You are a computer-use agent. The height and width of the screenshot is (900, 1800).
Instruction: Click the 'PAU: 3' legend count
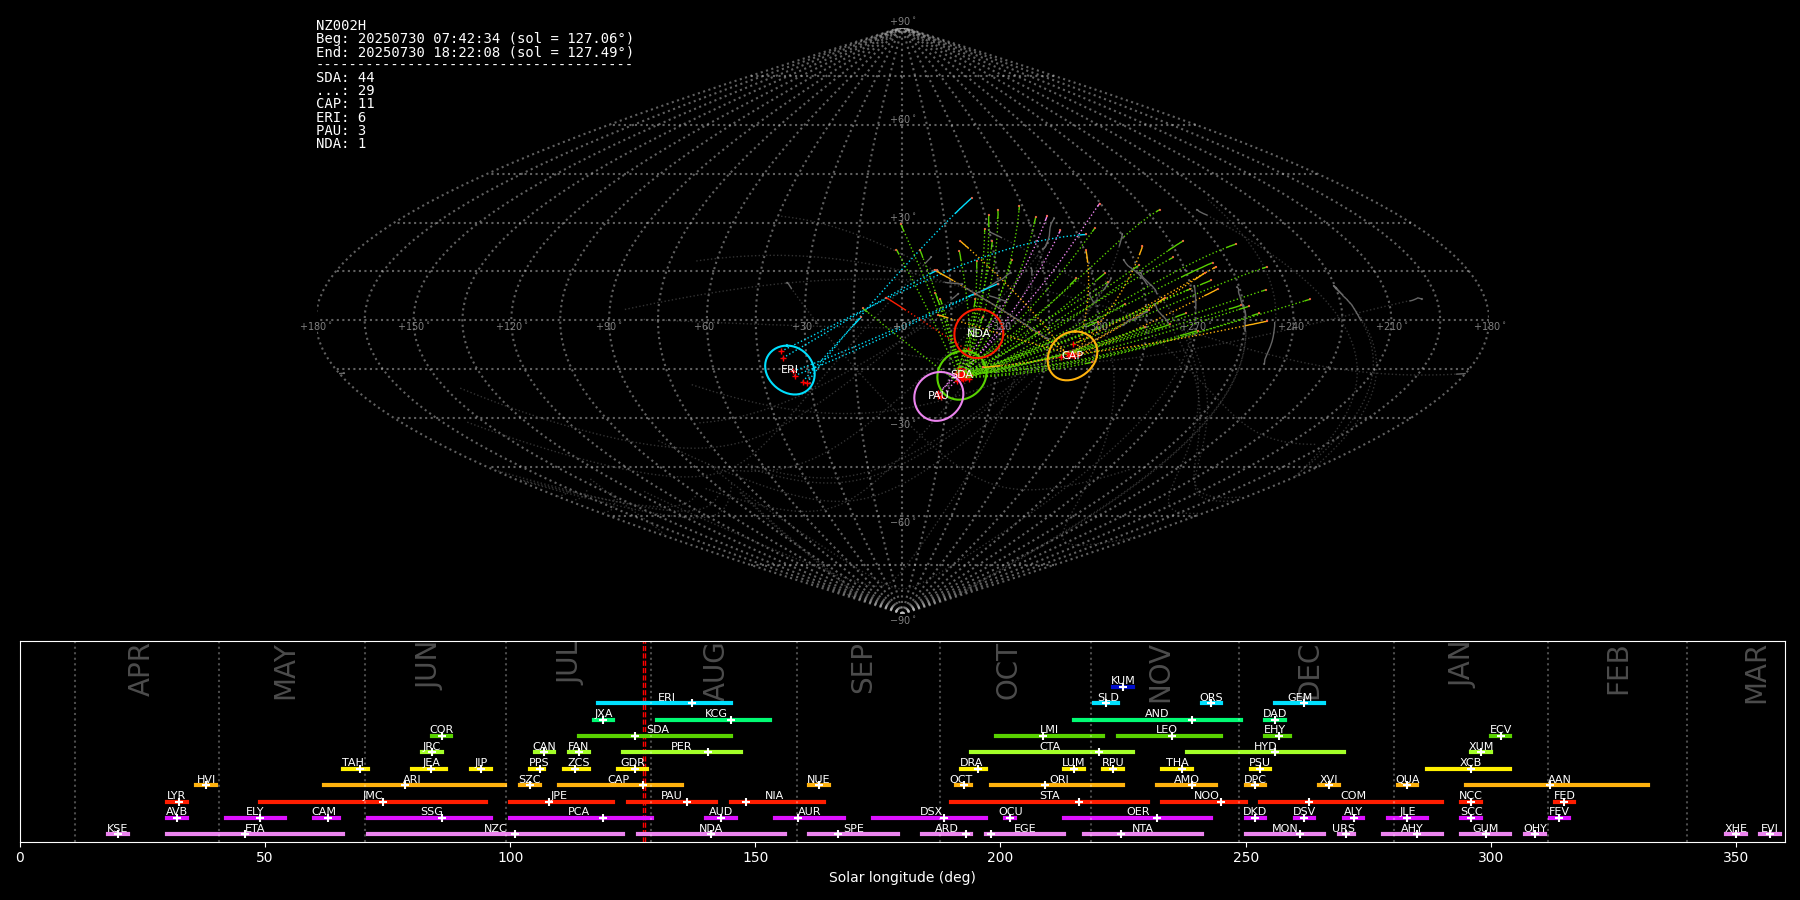click(x=341, y=130)
